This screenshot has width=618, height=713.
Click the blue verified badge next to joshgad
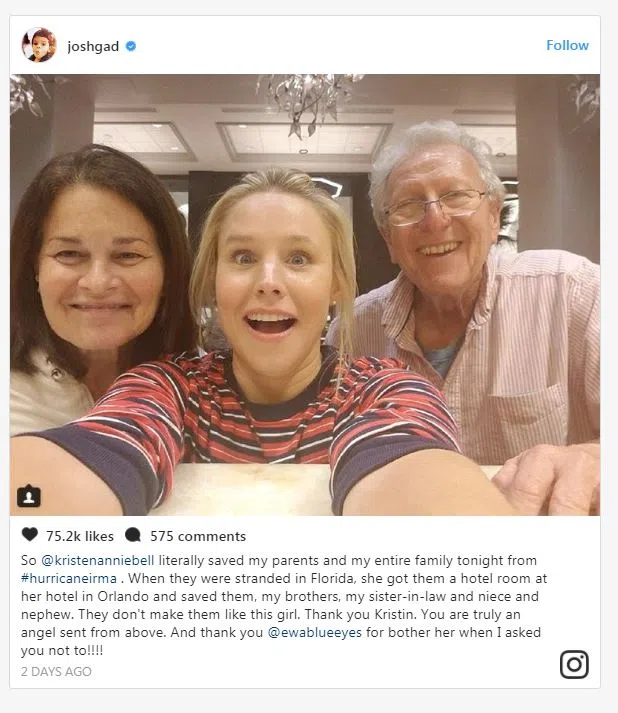click(131, 46)
